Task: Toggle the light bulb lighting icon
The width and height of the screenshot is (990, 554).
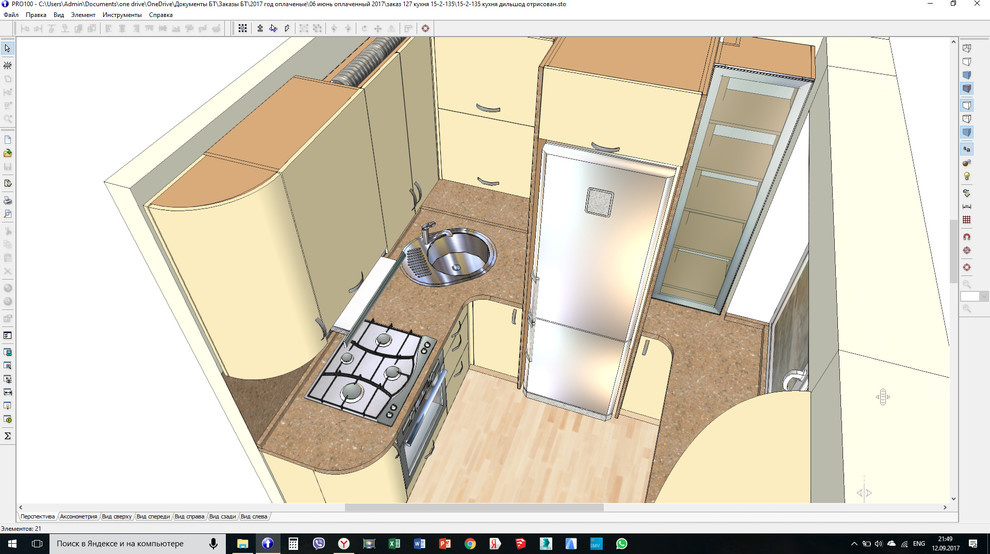Action: (966, 176)
